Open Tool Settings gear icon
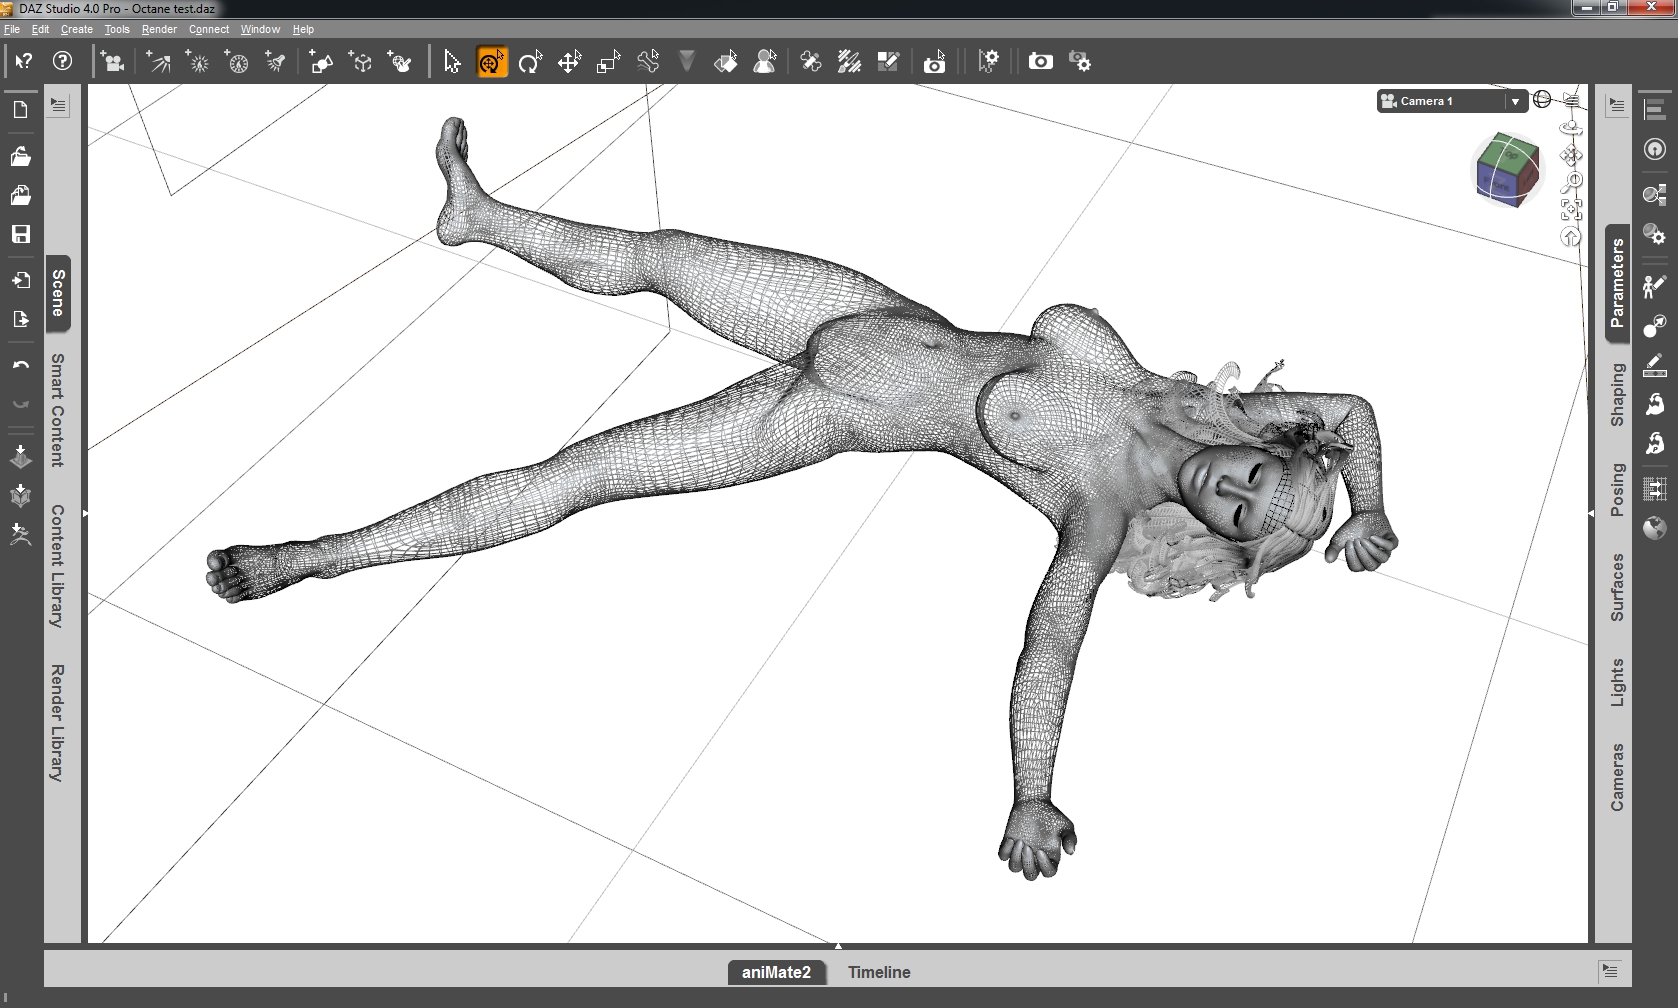This screenshot has width=1678, height=1008. tap(989, 63)
